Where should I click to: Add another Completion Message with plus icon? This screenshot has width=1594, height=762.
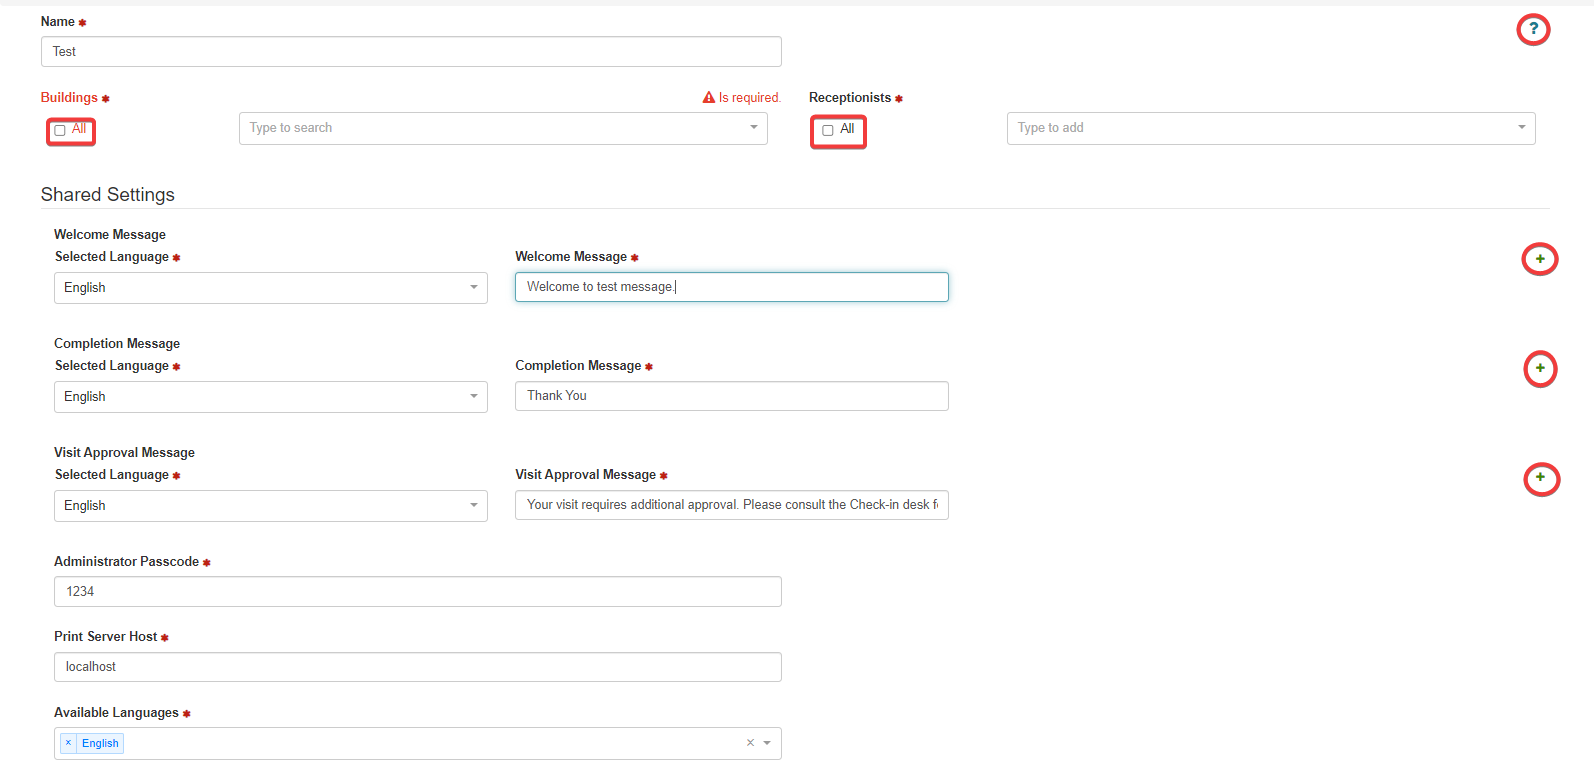(x=1540, y=368)
